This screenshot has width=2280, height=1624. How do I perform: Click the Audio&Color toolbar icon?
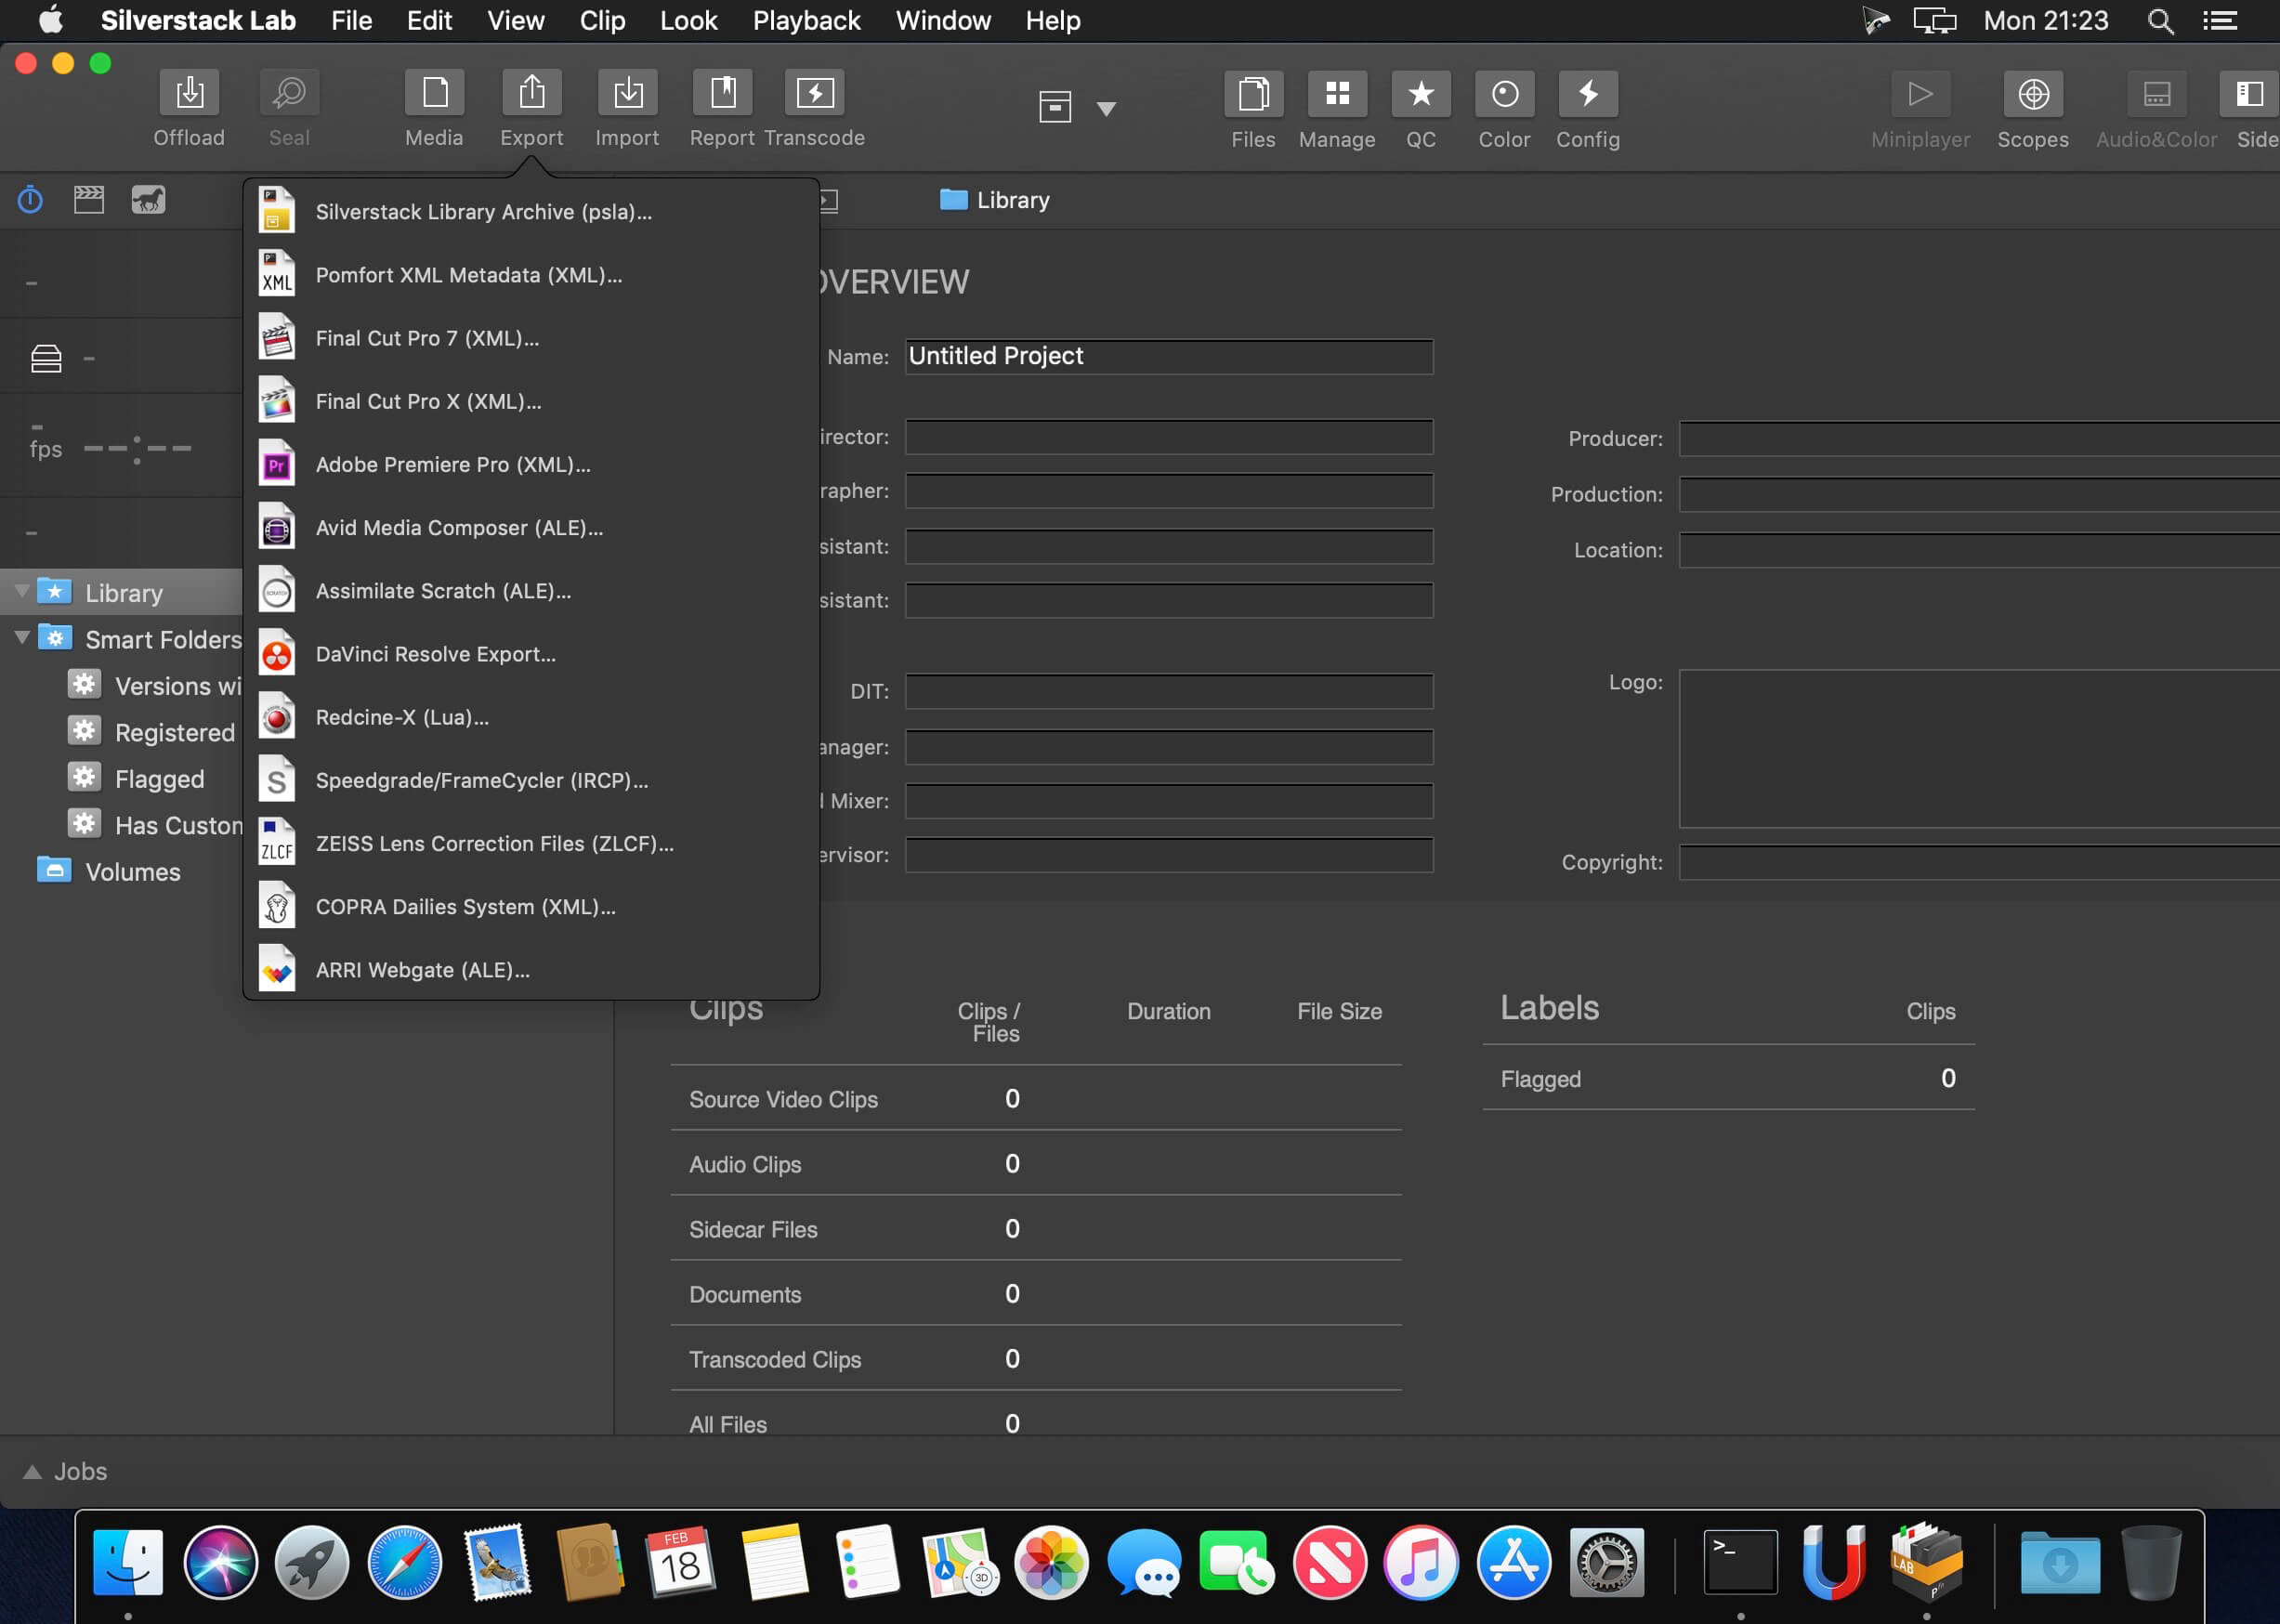[x=2156, y=95]
